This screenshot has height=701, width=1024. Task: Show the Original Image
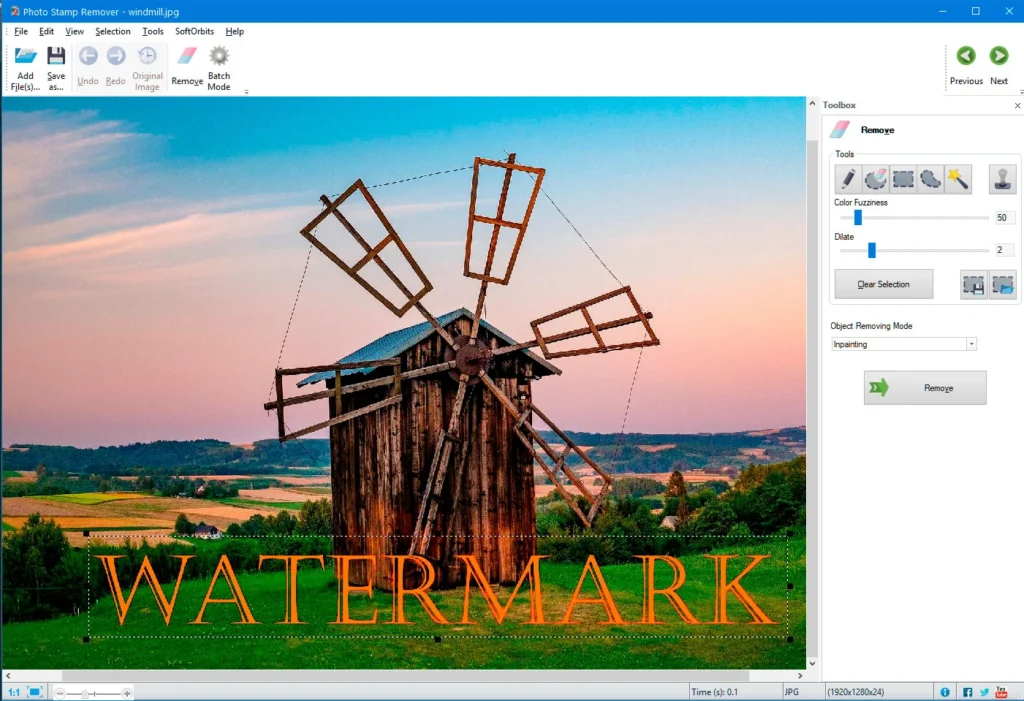point(146,66)
